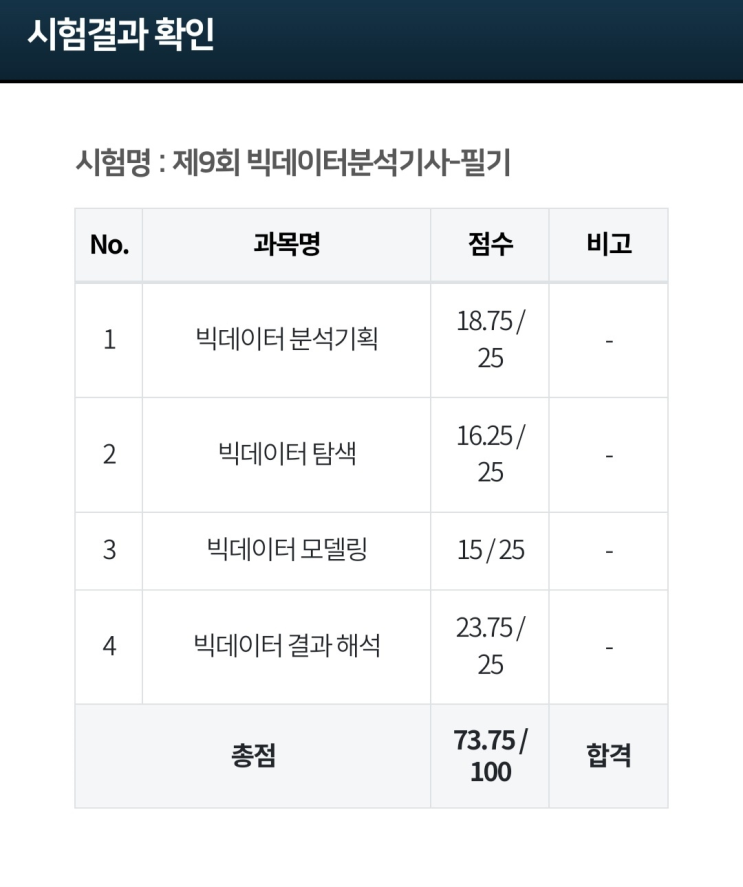Select the 빅데이터 모델링 subject cell
This screenshot has height=887, width=743.
[286, 550]
